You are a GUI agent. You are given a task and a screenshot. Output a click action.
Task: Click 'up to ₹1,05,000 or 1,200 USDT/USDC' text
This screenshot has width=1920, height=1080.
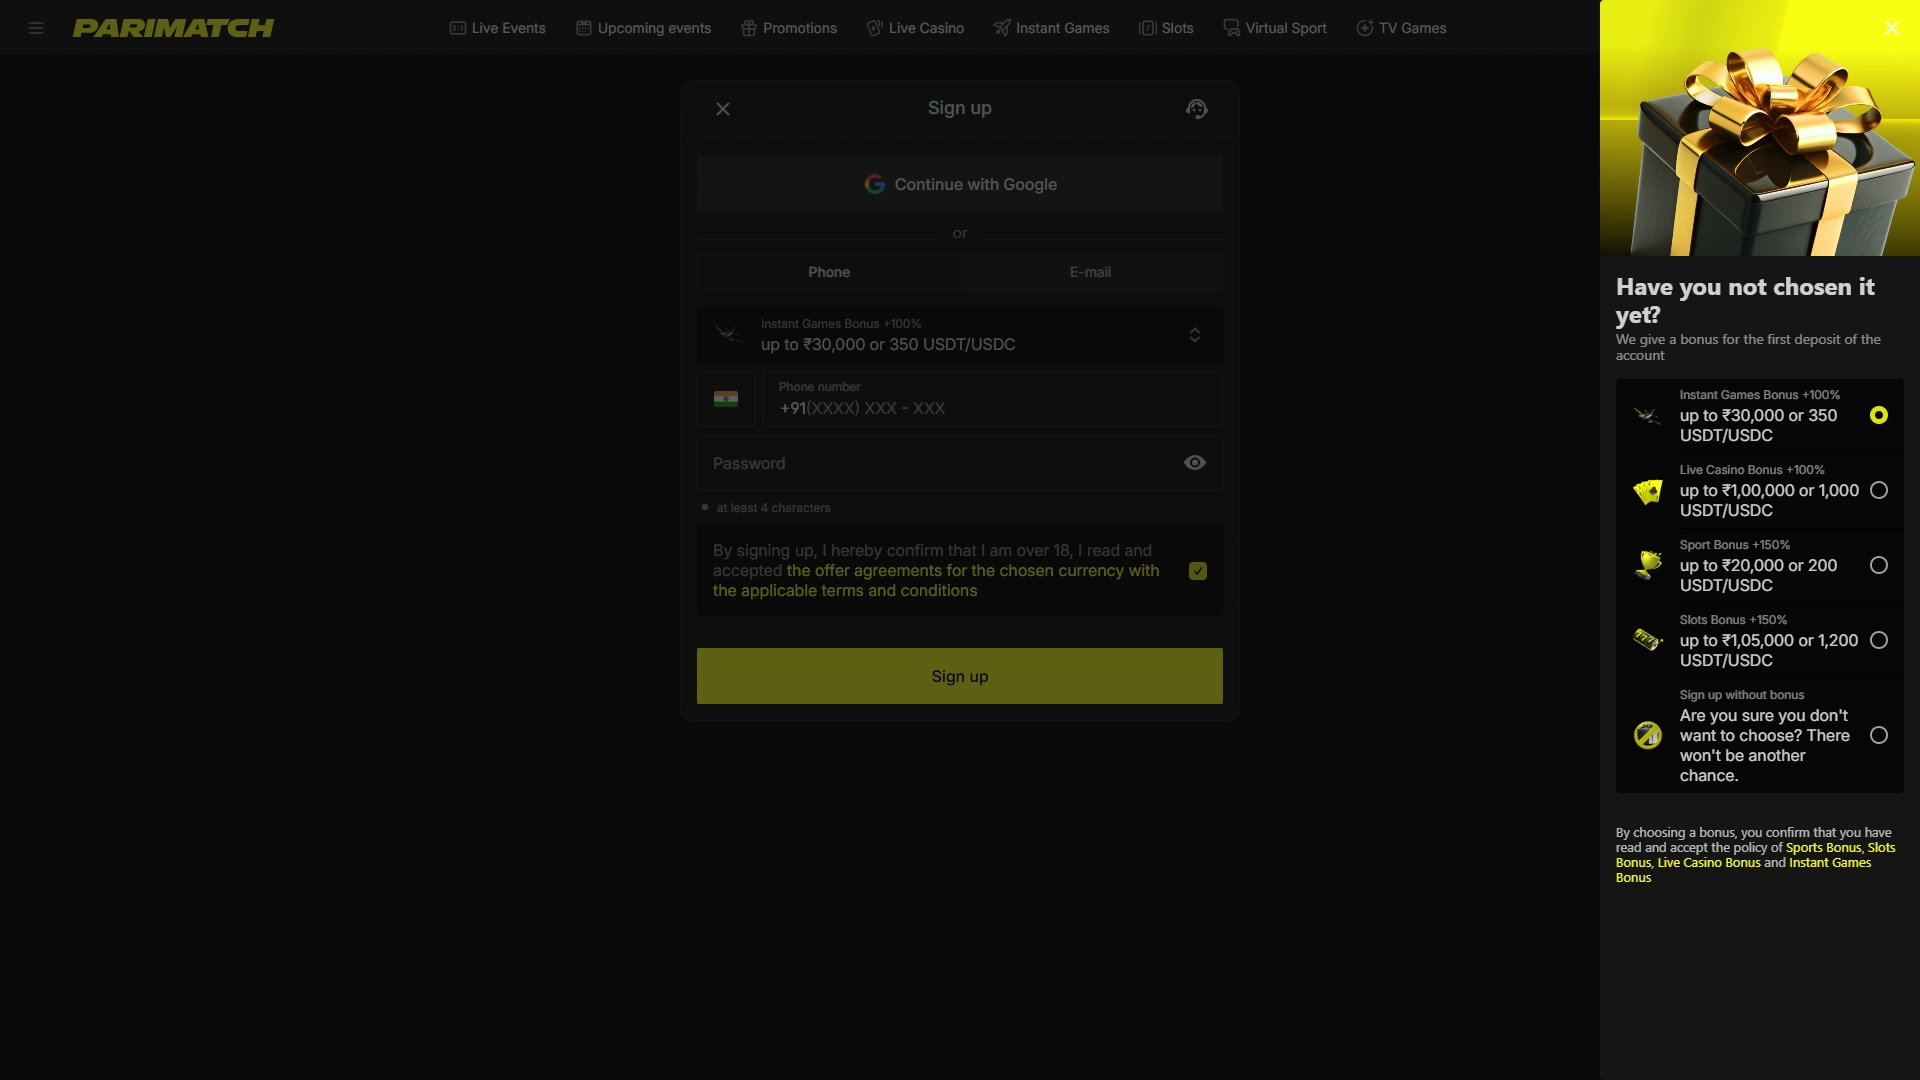pos(1769,650)
